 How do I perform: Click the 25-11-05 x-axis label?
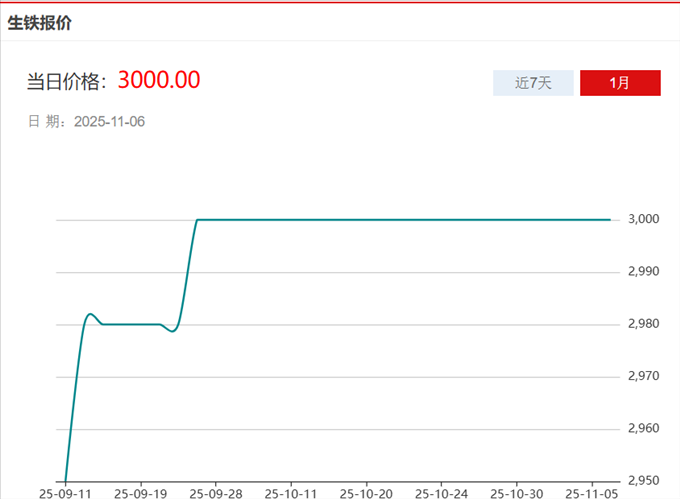(591, 493)
